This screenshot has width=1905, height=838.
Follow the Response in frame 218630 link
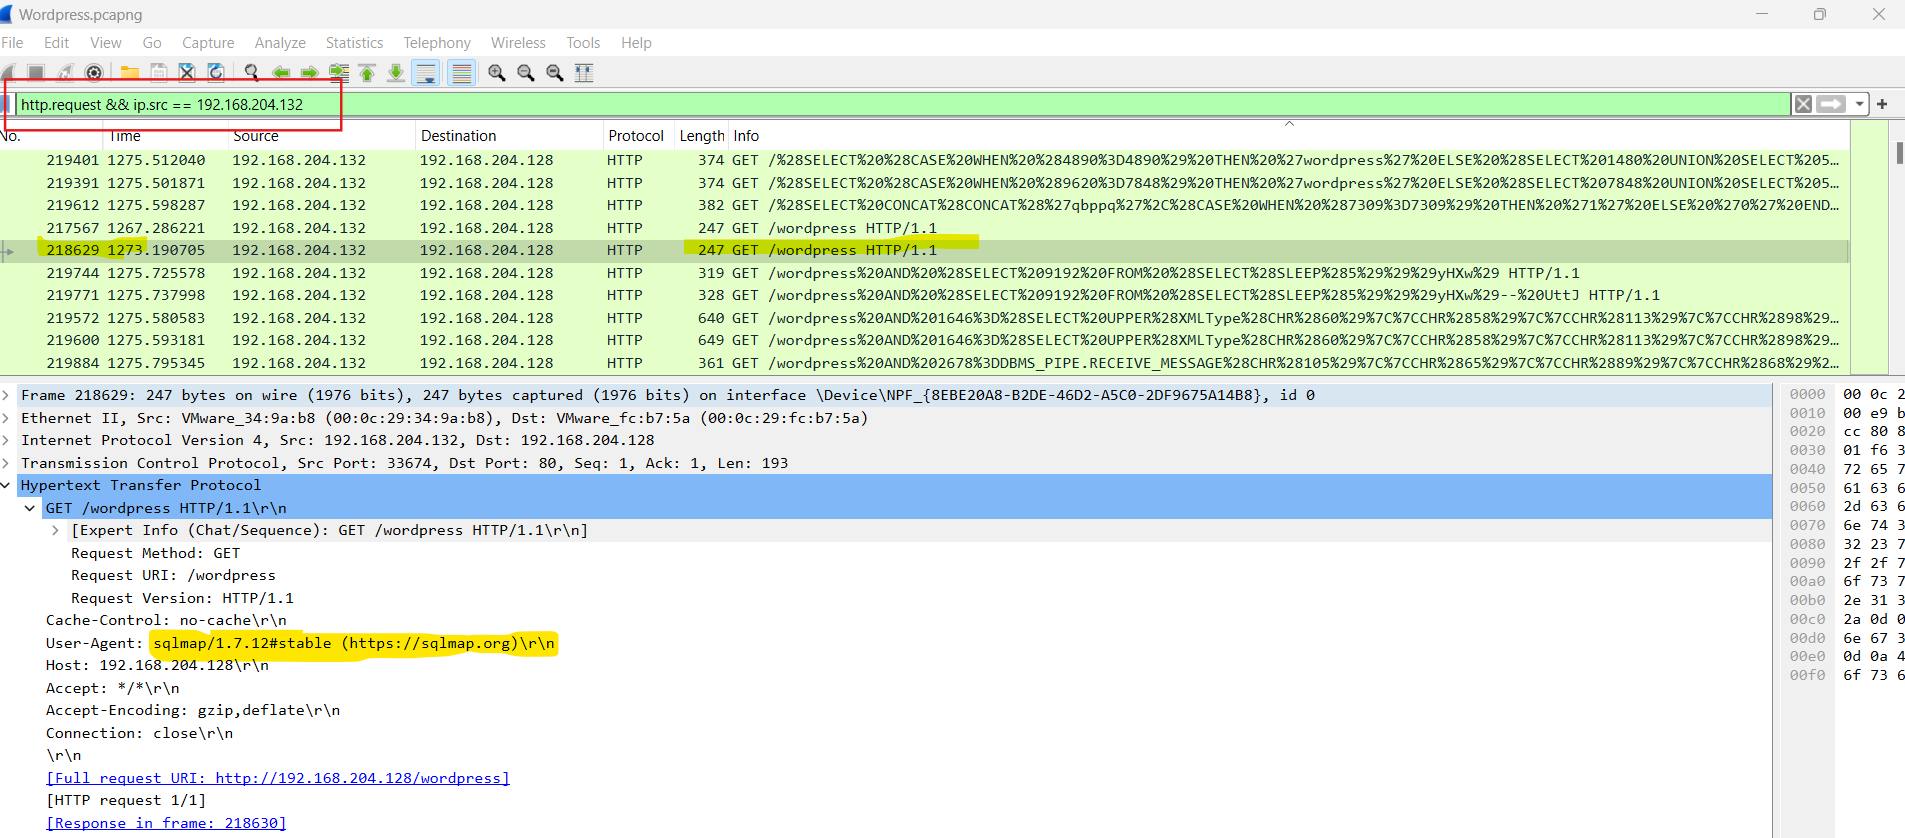click(166, 823)
